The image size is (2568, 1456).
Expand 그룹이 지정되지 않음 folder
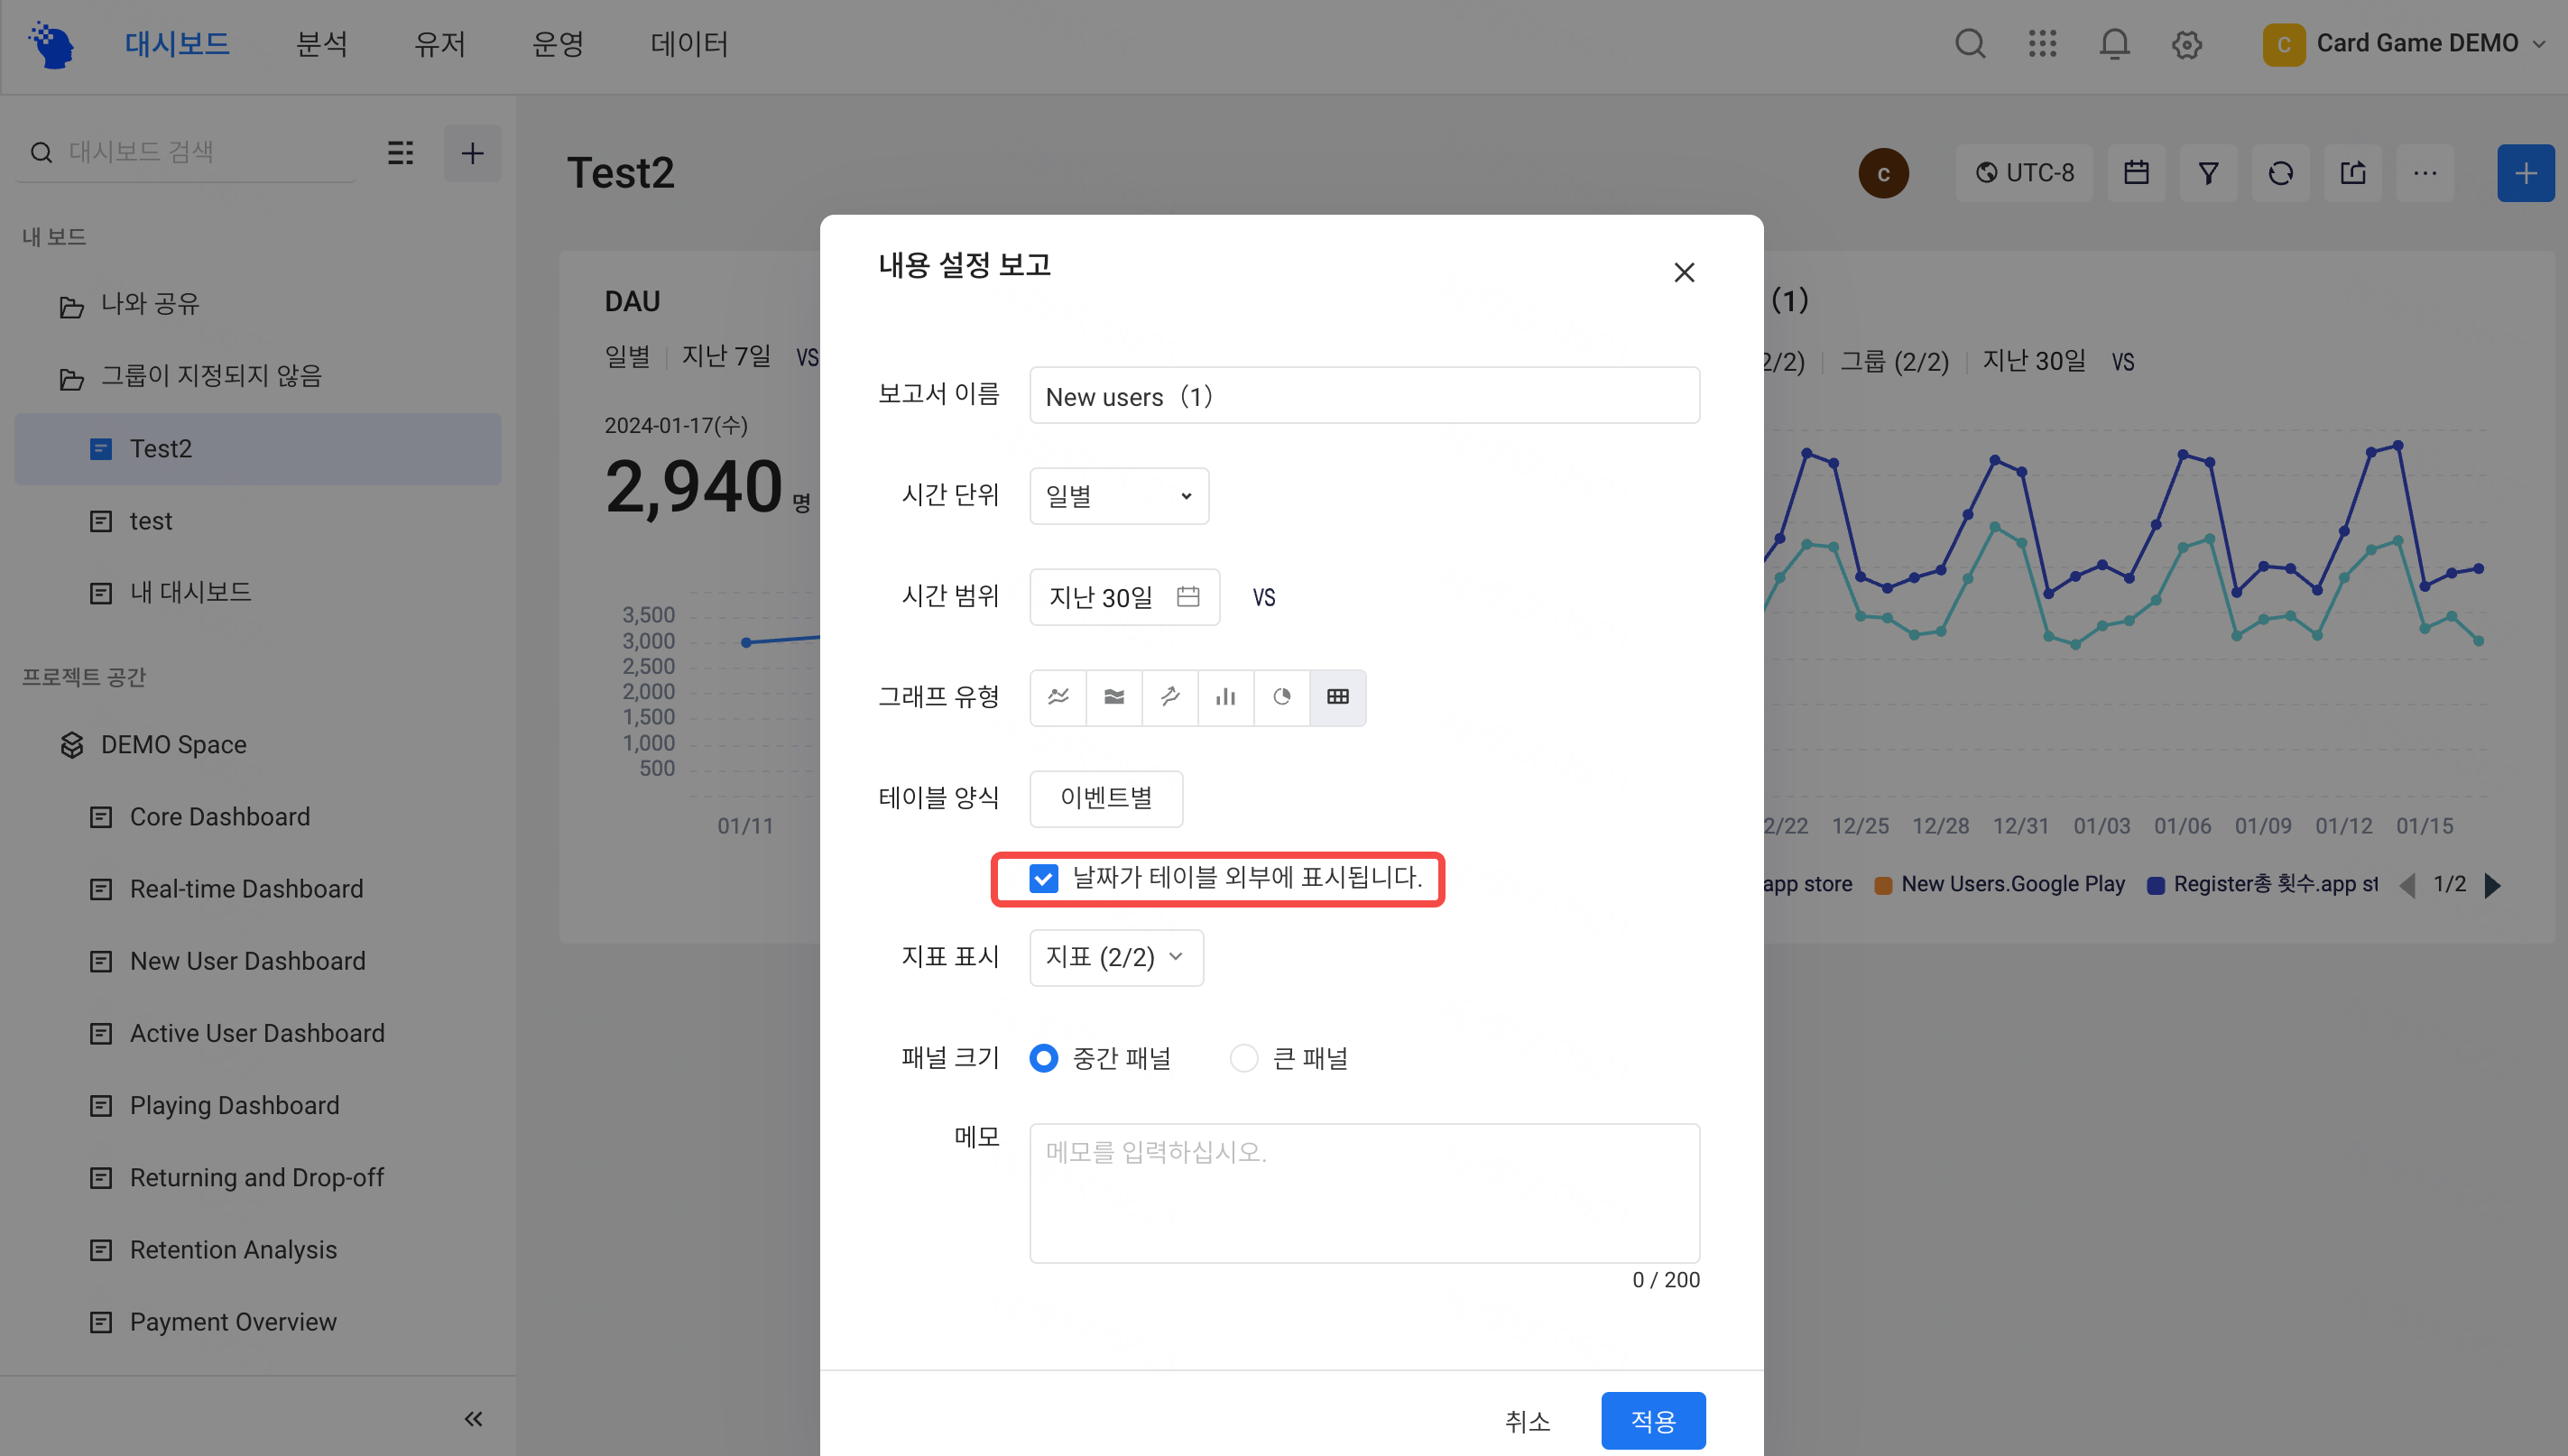190,376
